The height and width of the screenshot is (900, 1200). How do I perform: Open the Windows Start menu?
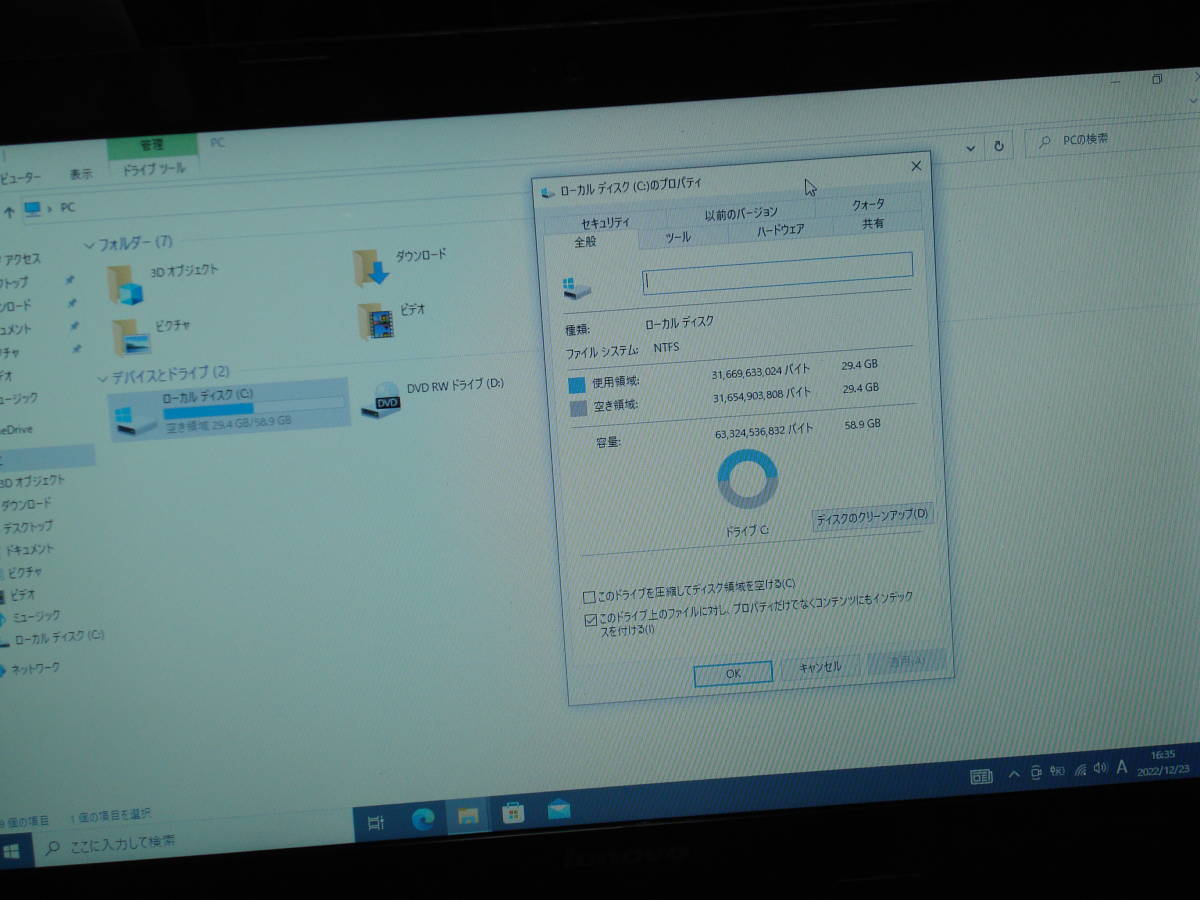[x=12, y=851]
